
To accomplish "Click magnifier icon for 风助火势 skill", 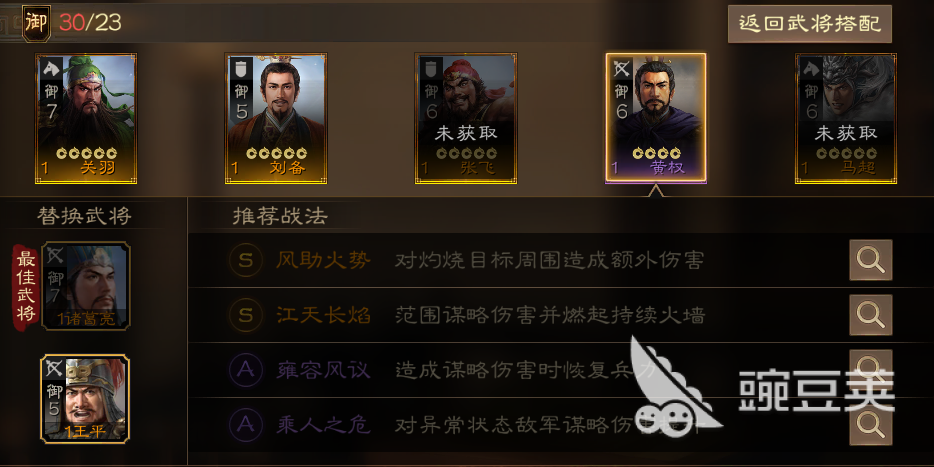I will click(871, 260).
